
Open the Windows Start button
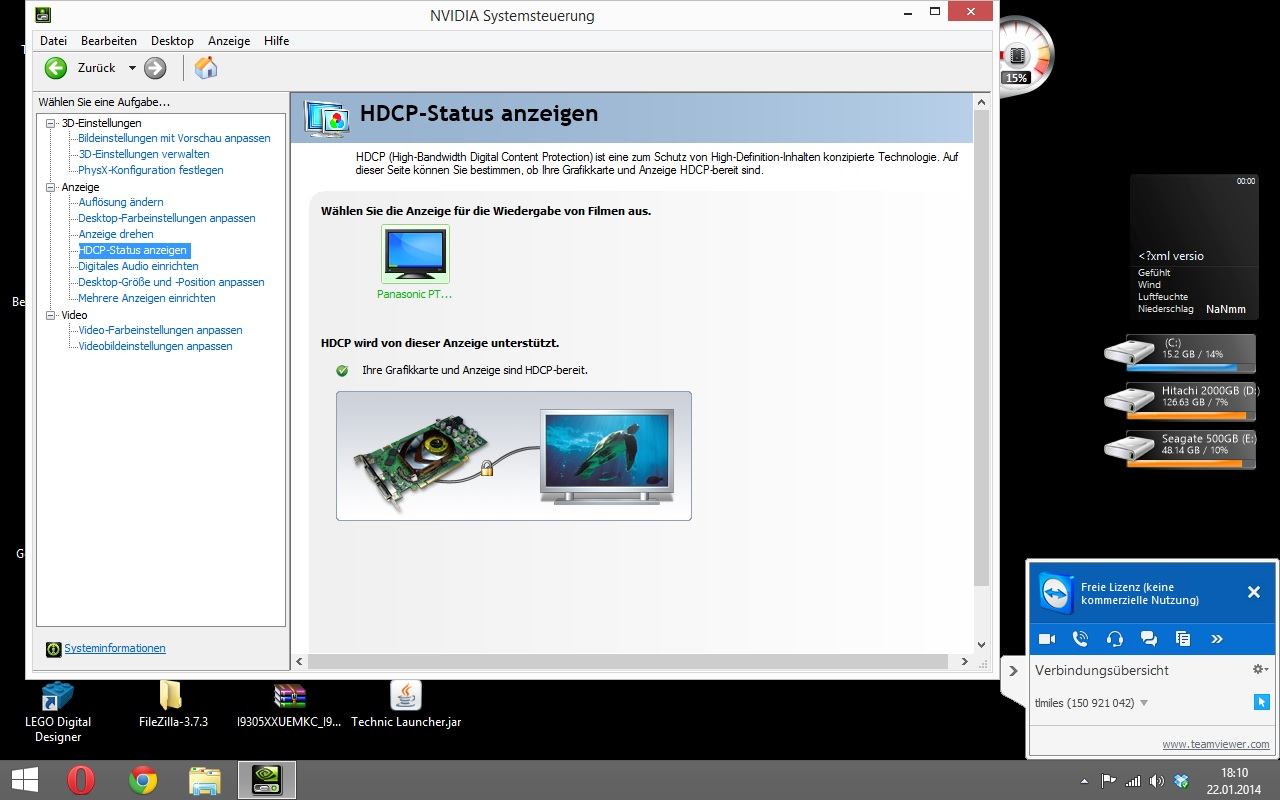[x=25, y=780]
